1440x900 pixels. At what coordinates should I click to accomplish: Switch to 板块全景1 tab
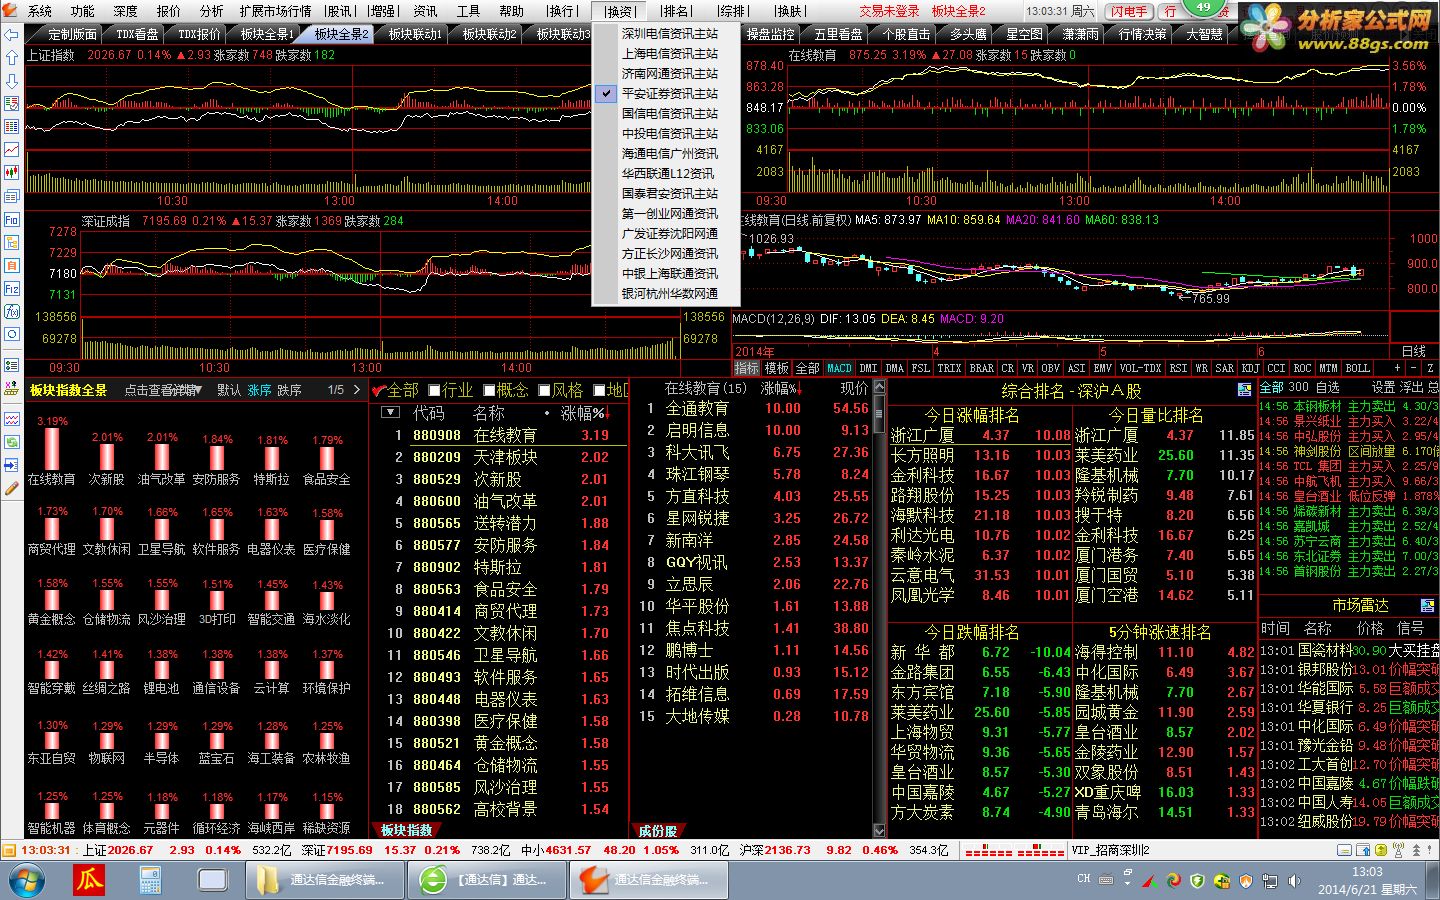(267, 34)
